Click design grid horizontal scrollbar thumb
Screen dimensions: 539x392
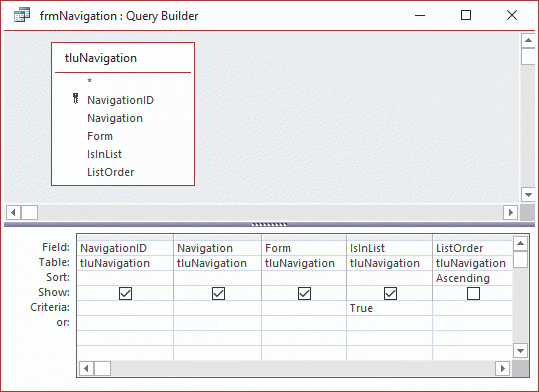point(102,369)
